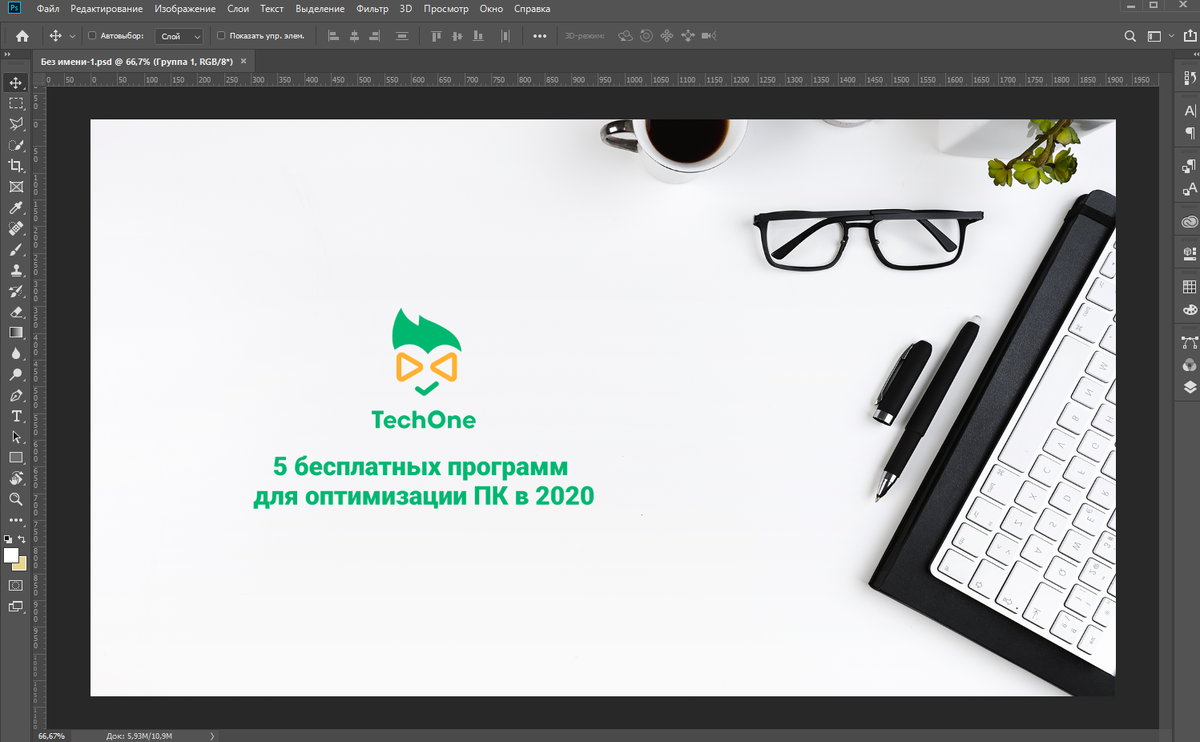Enable the Автовыбор checkbox
Viewport: 1200px width, 742px height.
pos(90,35)
